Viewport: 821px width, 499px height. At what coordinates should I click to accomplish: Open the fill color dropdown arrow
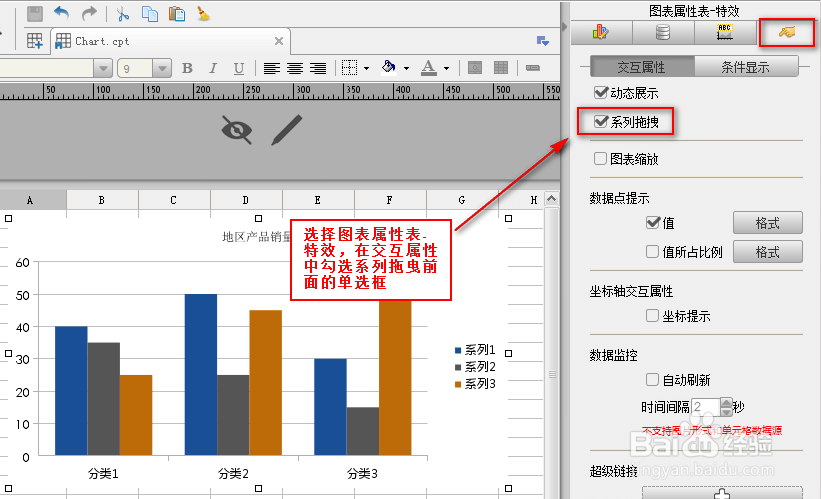point(406,68)
